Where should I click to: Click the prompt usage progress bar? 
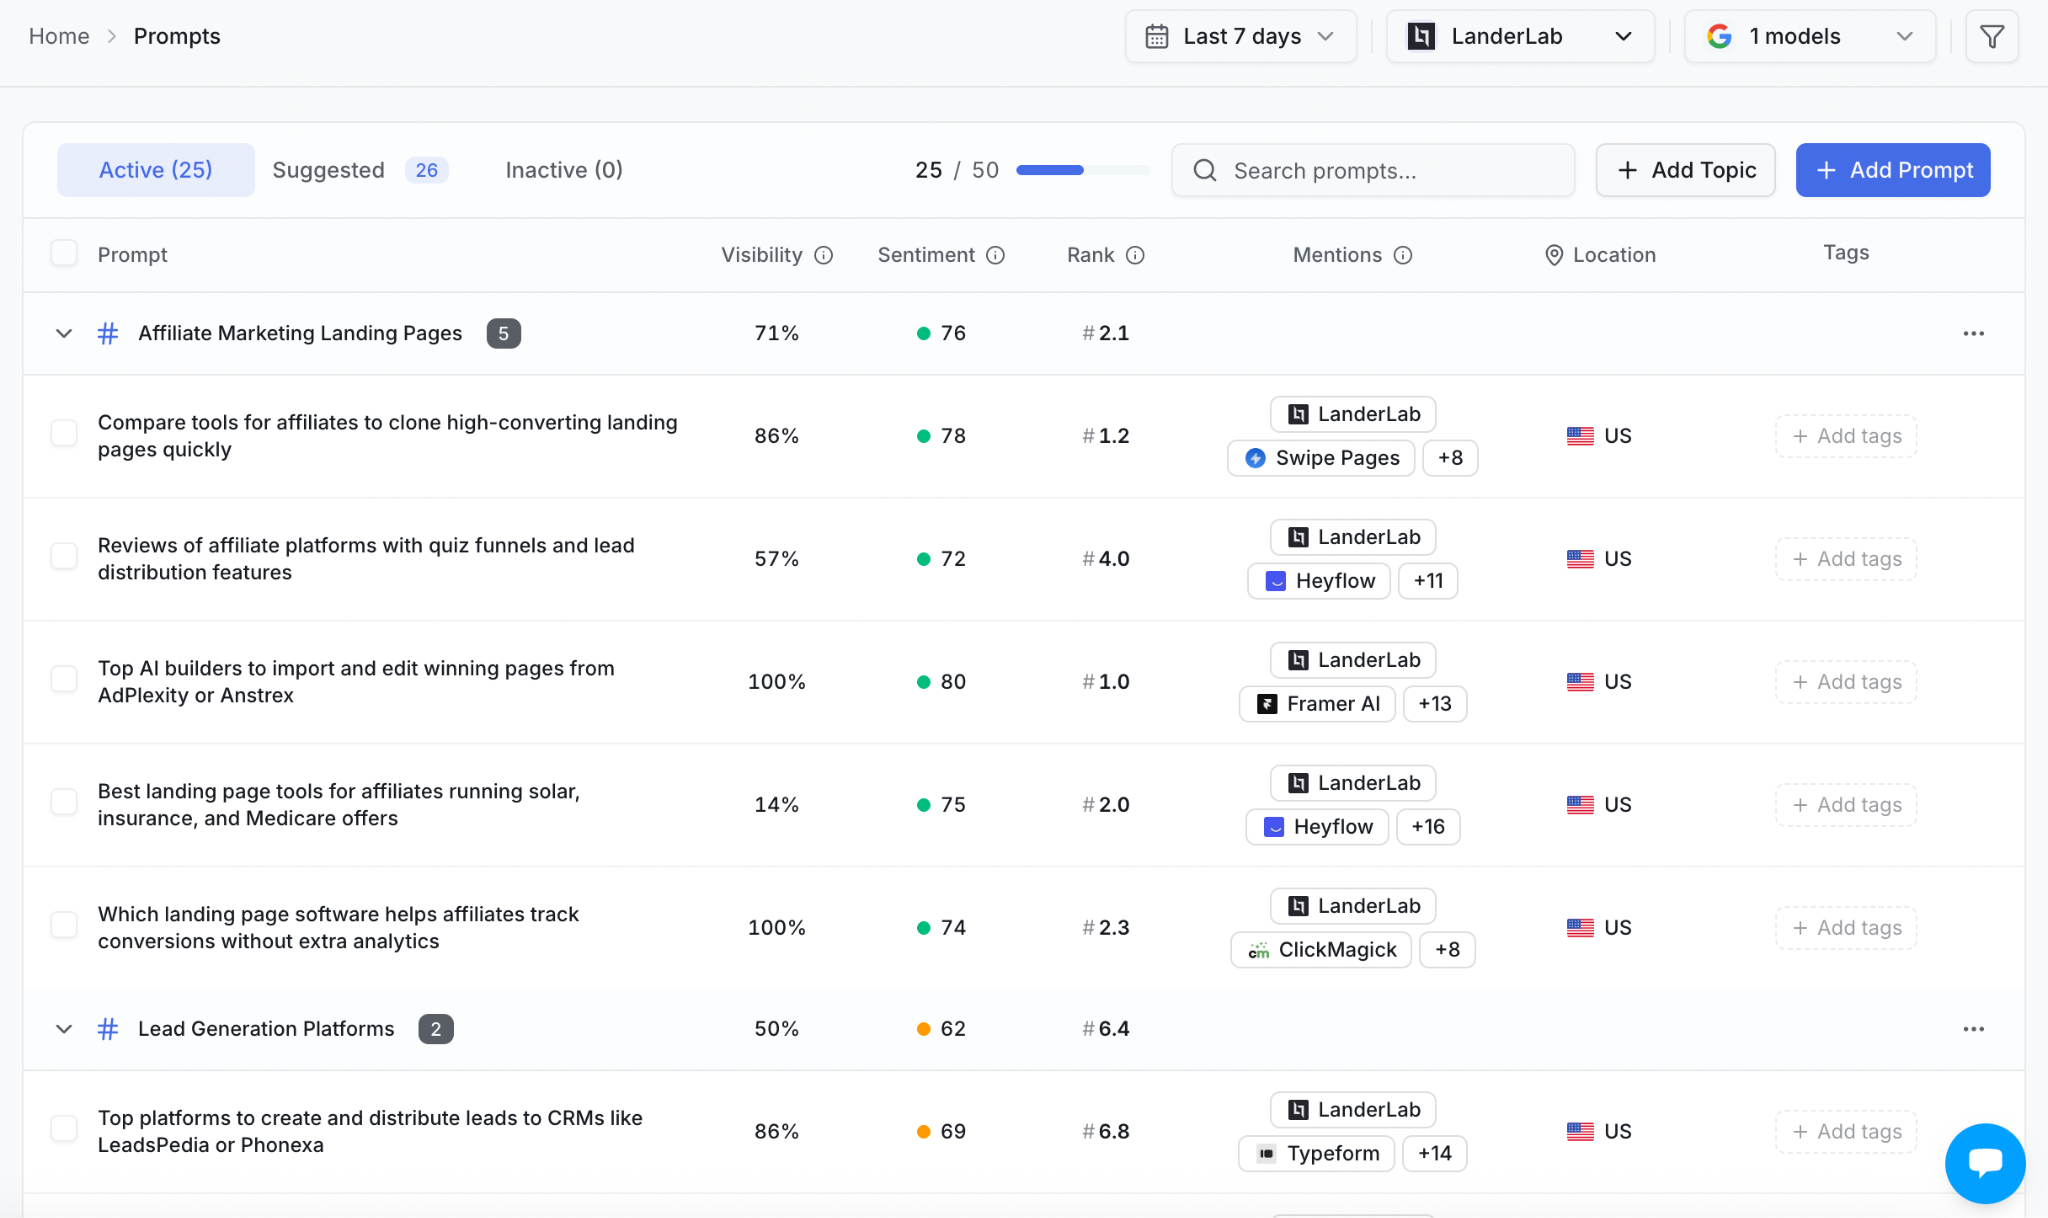[1083, 170]
